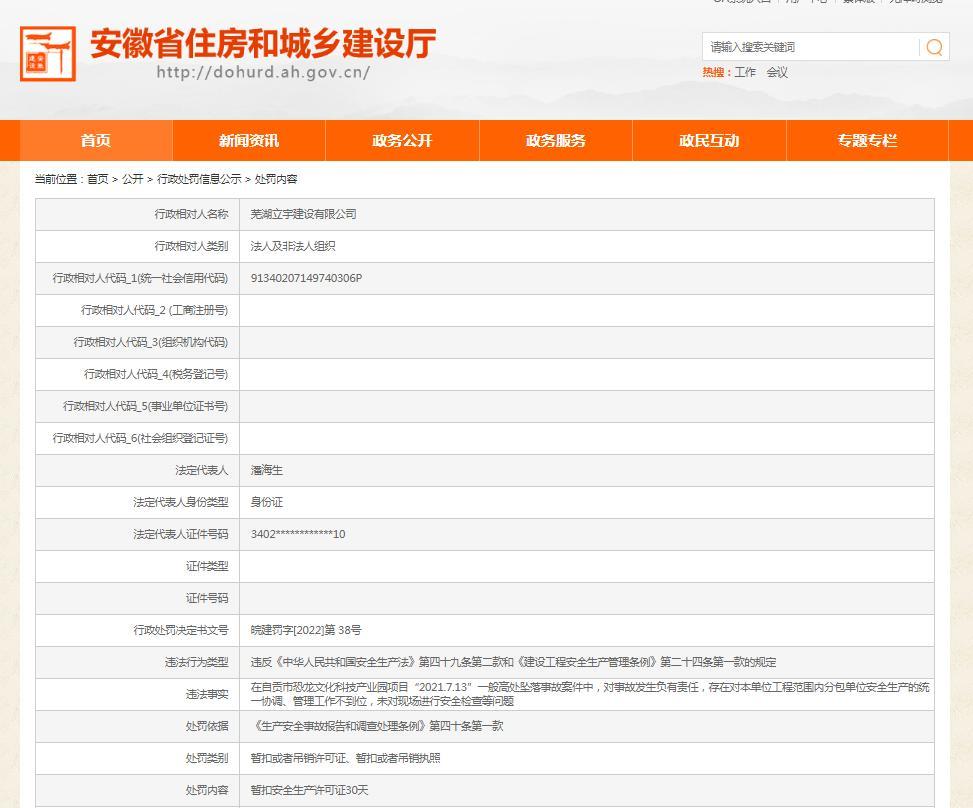Screen dimensions: 973x808
Task: Click the 行政相对人类别 label
Action: [x=191, y=246]
